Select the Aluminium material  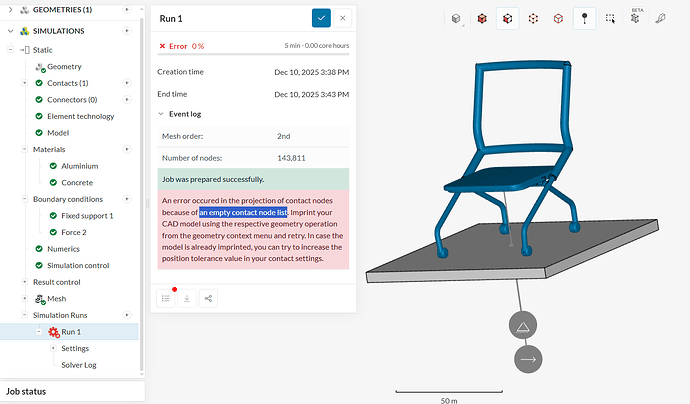coord(80,166)
